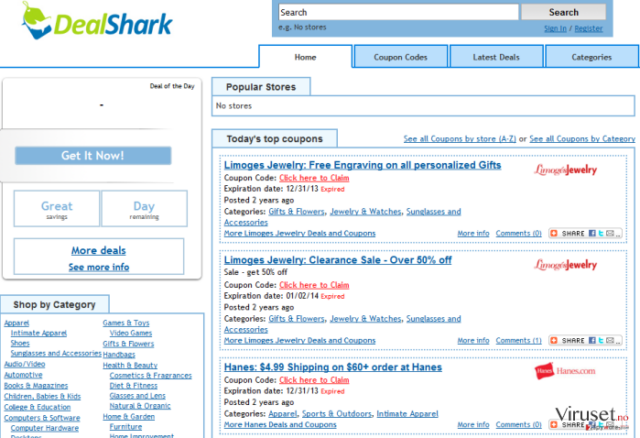640x438 pixels.
Task: Open Intimate Apparel in Shop by Category
Action: pyautogui.click(x=39, y=333)
